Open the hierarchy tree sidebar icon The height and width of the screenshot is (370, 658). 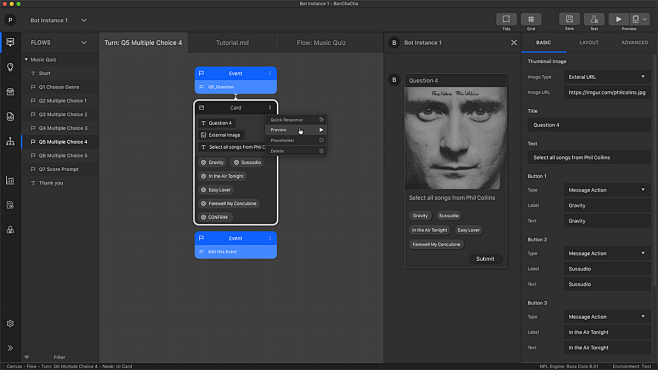click(x=10, y=141)
